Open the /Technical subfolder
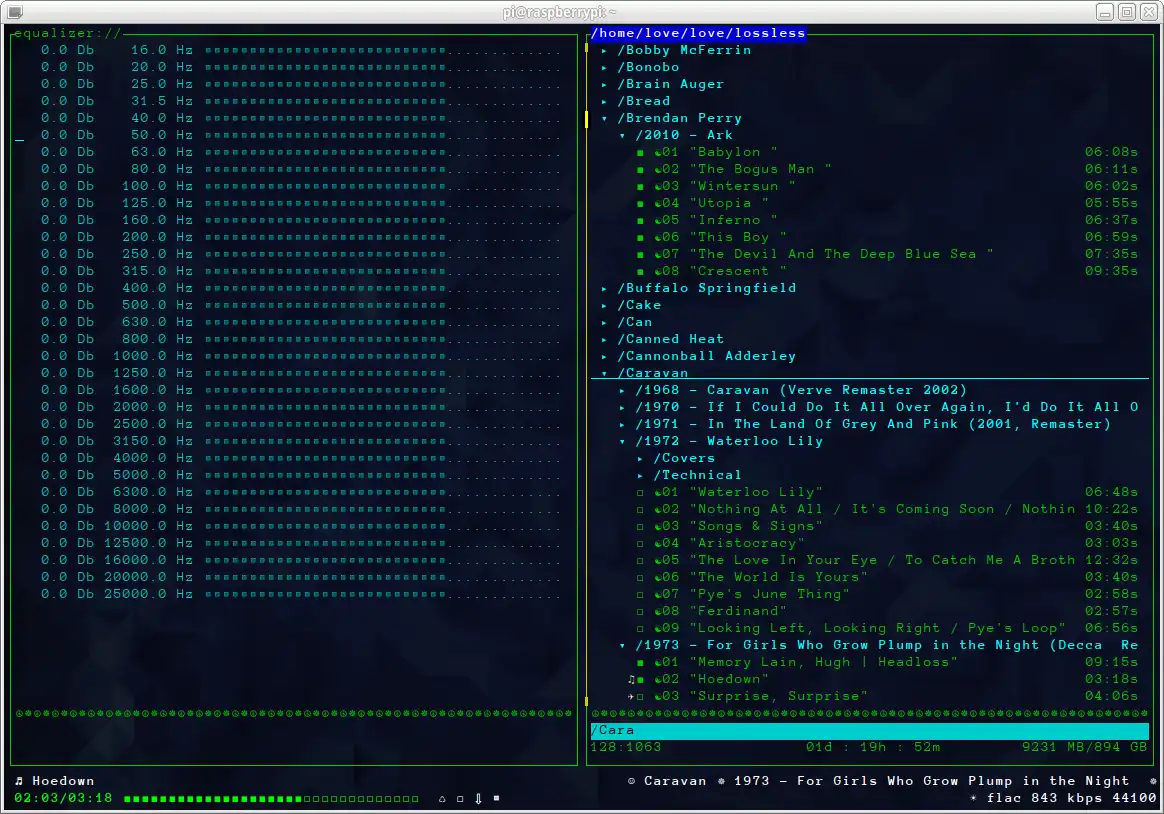This screenshot has height=814, width=1164. 697,475
